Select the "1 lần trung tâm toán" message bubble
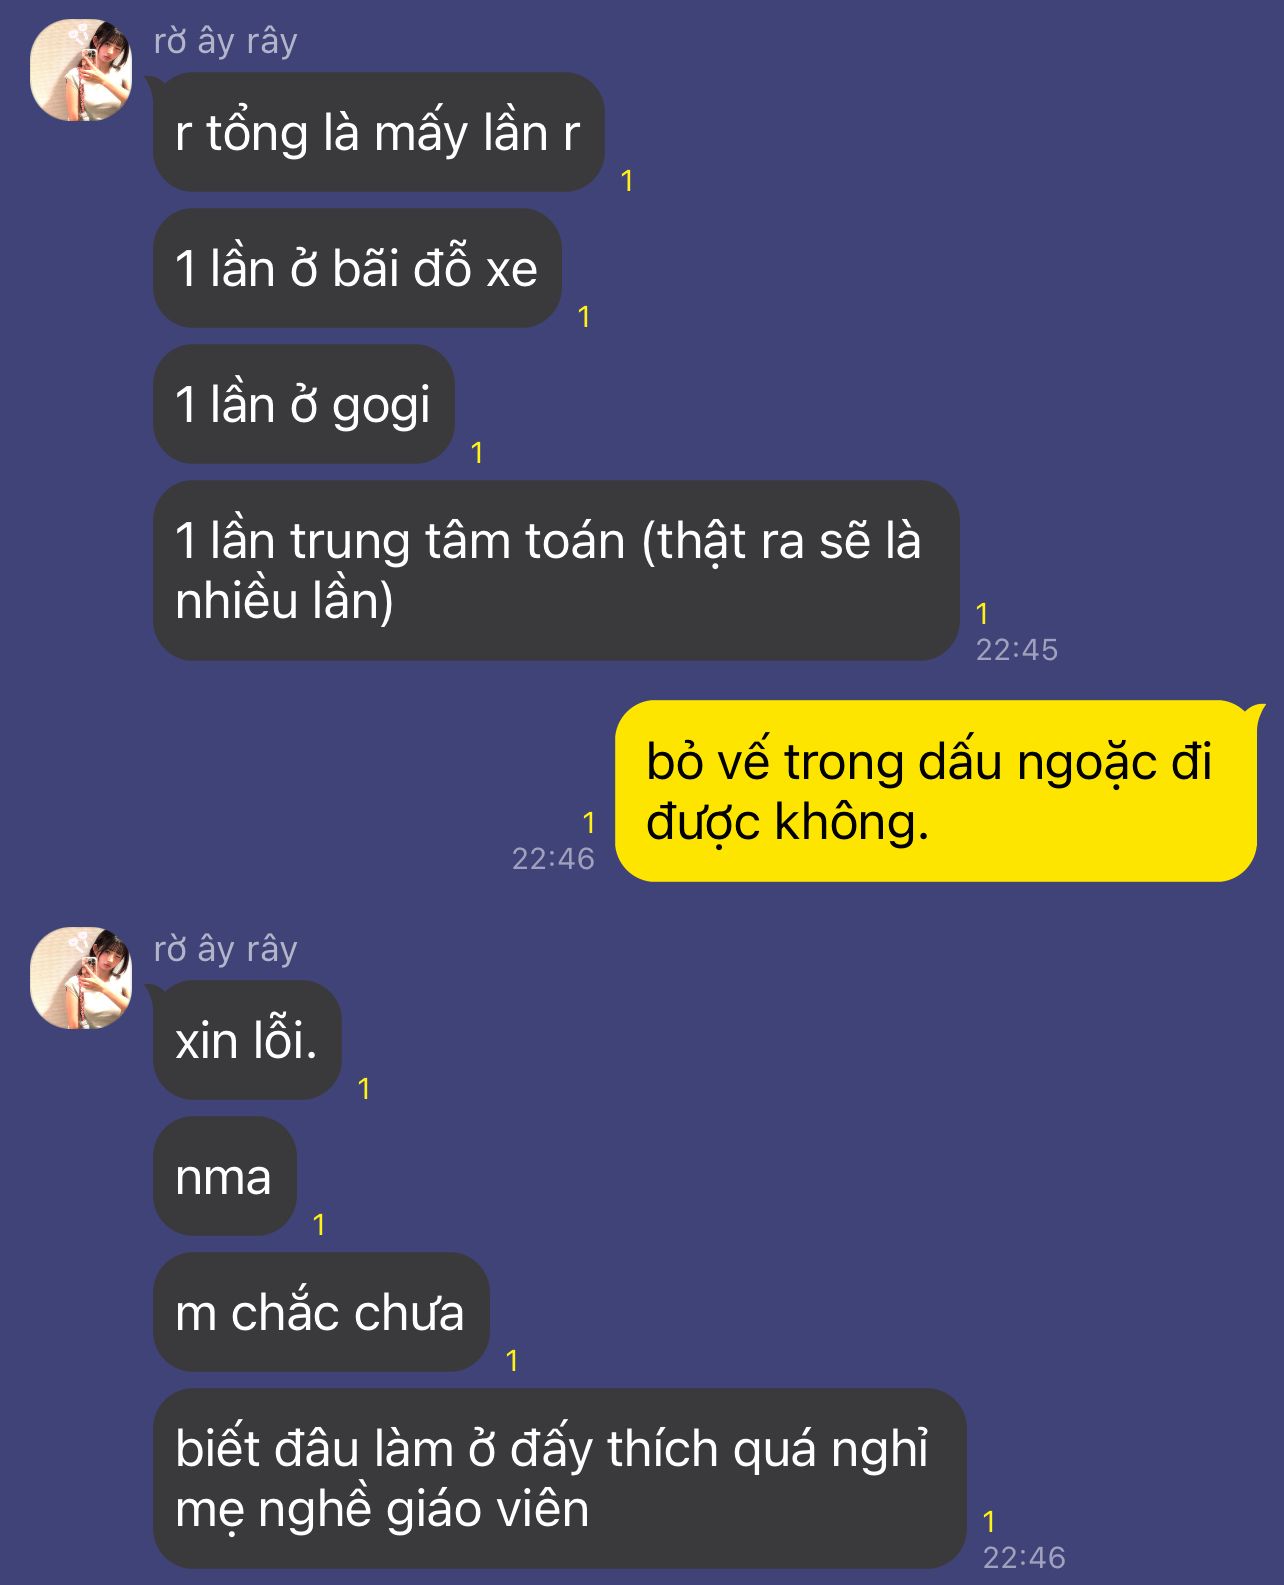1284x1585 pixels. pos(556,570)
